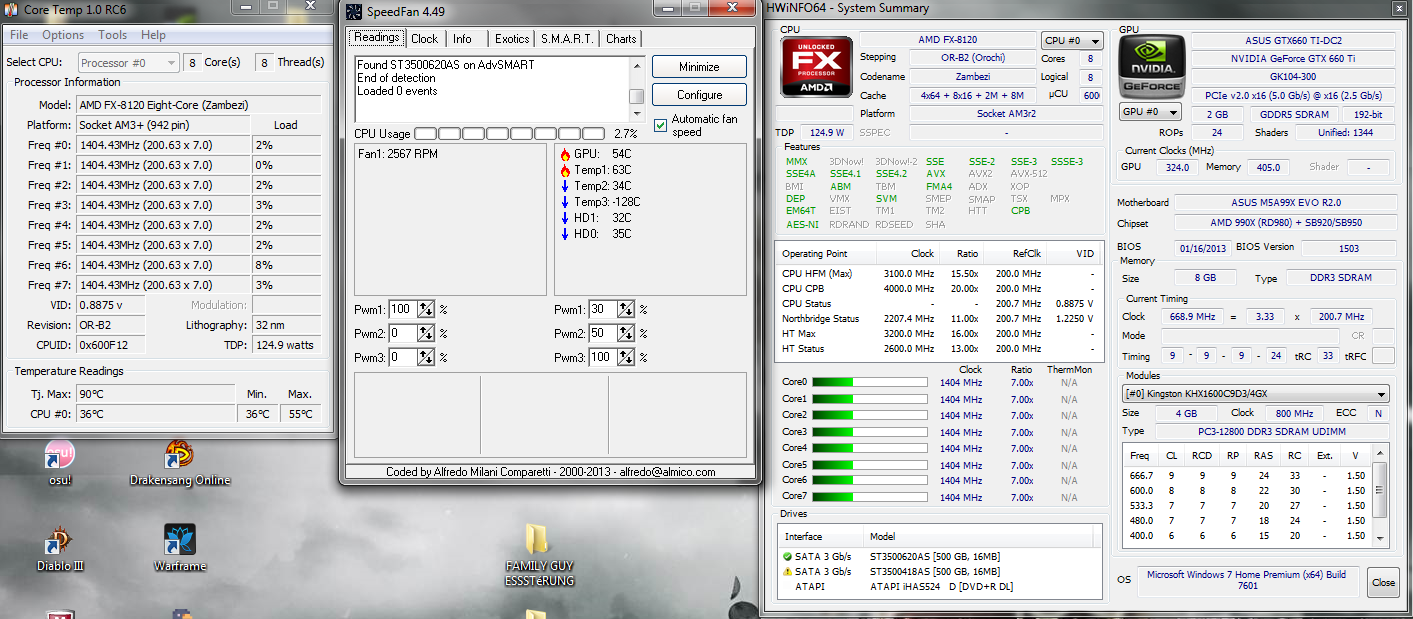
Task: Click the blue arrow icon beside Temp3
Action: pyautogui.click(x=565, y=202)
